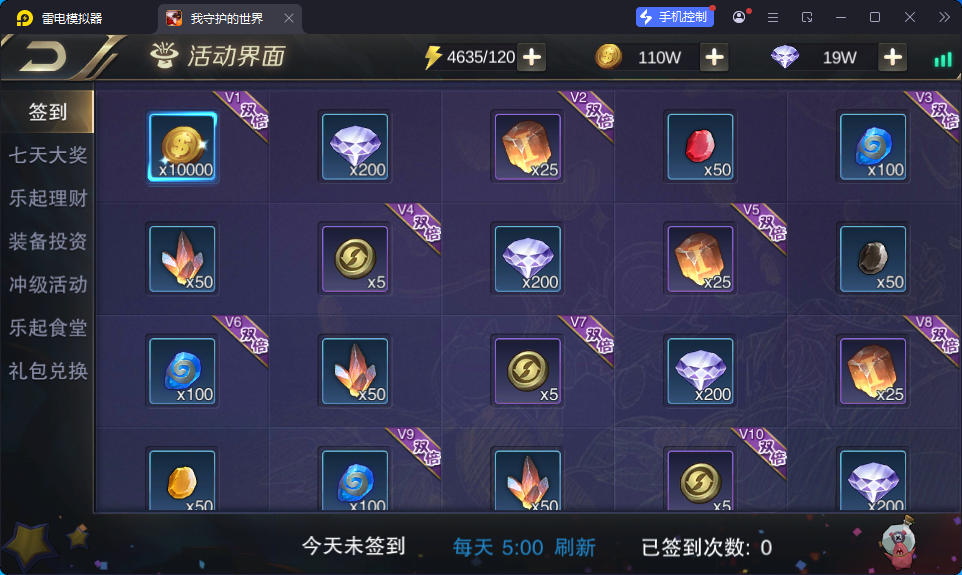Select the 乐起食堂 tab
962x575 pixels.
48,328
